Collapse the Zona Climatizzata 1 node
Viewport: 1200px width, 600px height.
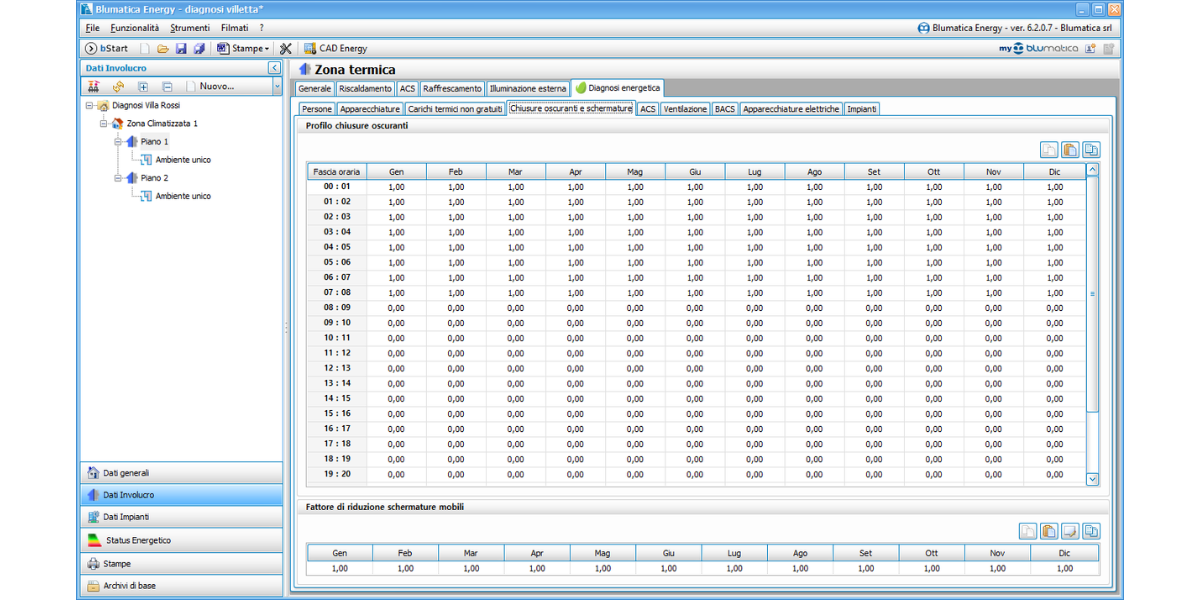click(103, 124)
